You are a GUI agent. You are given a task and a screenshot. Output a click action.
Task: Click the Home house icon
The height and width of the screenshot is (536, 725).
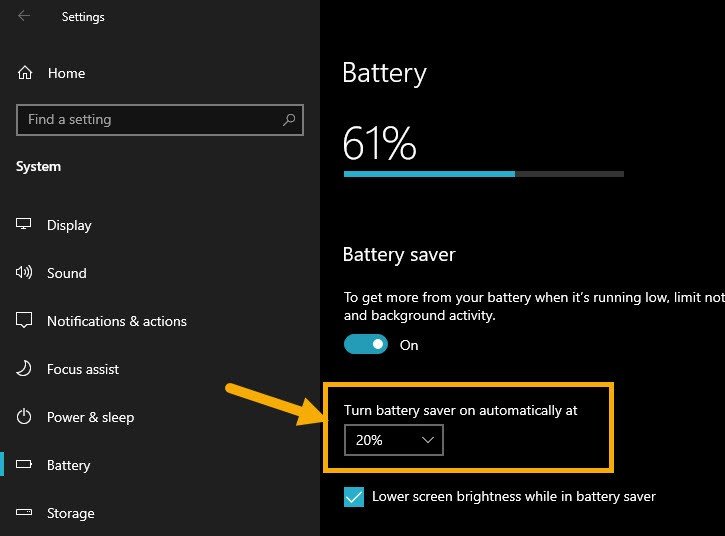(25, 73)
